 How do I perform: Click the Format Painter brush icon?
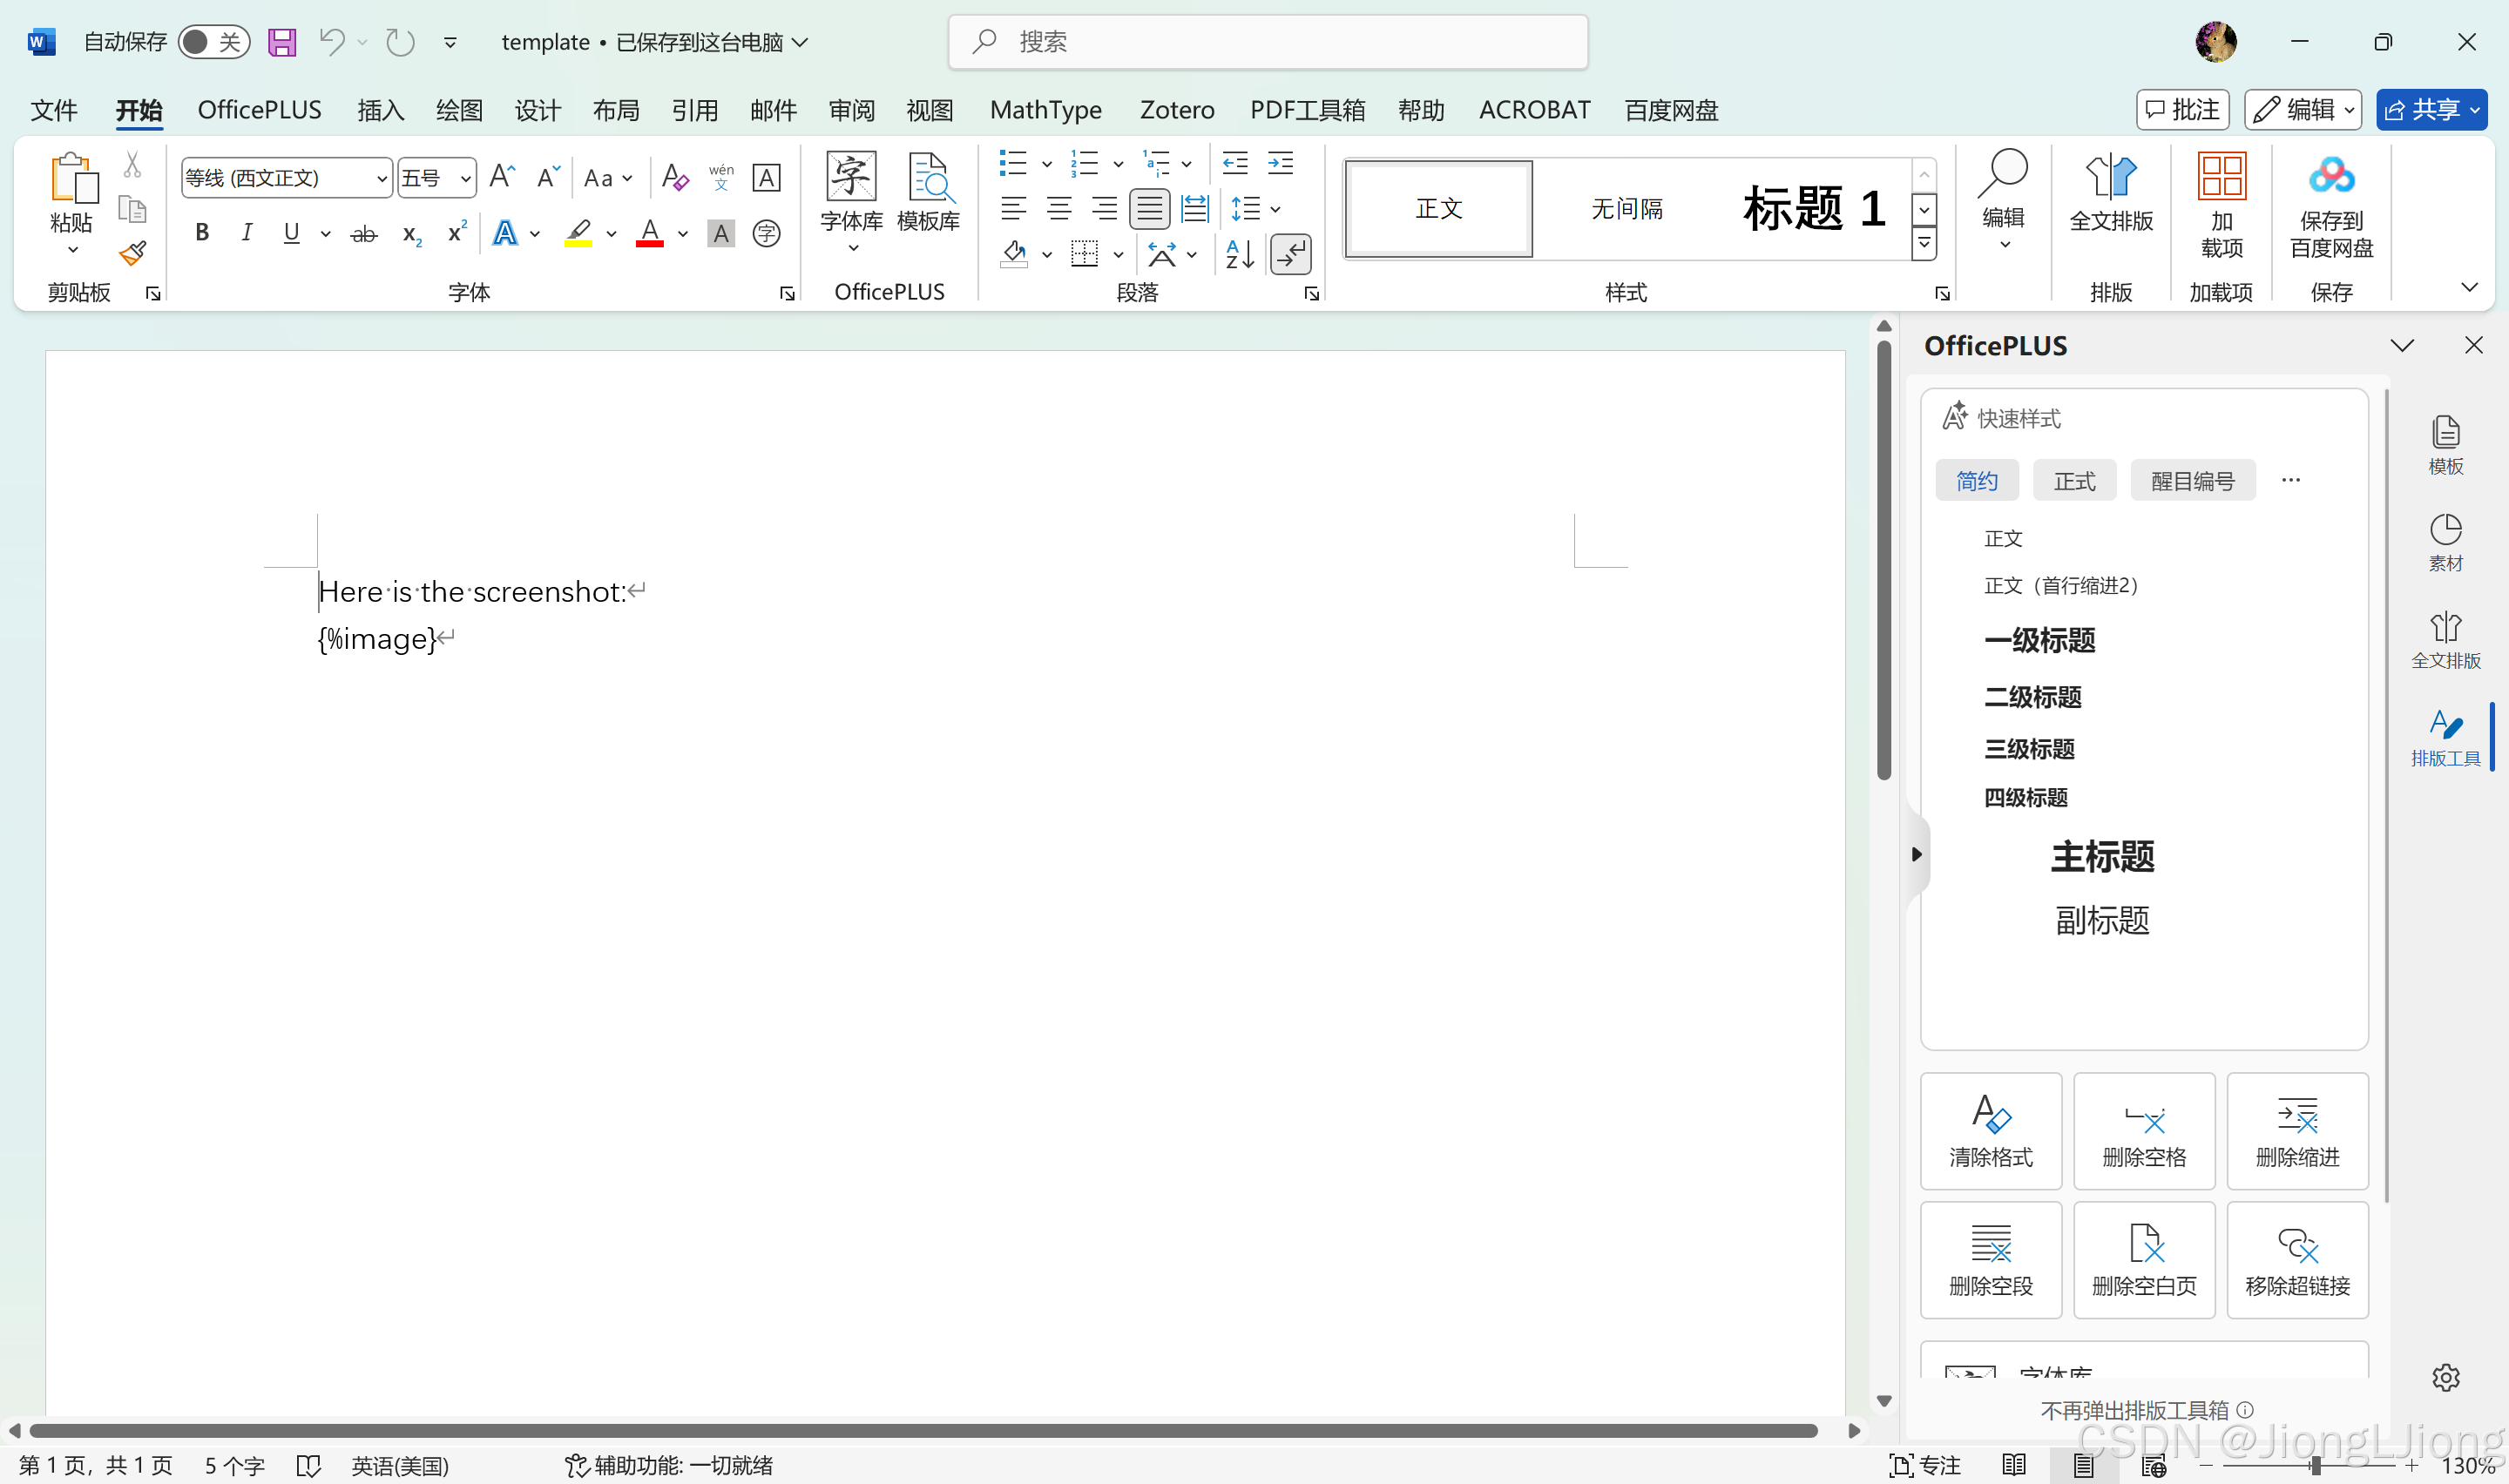click(x=132, y=253)
